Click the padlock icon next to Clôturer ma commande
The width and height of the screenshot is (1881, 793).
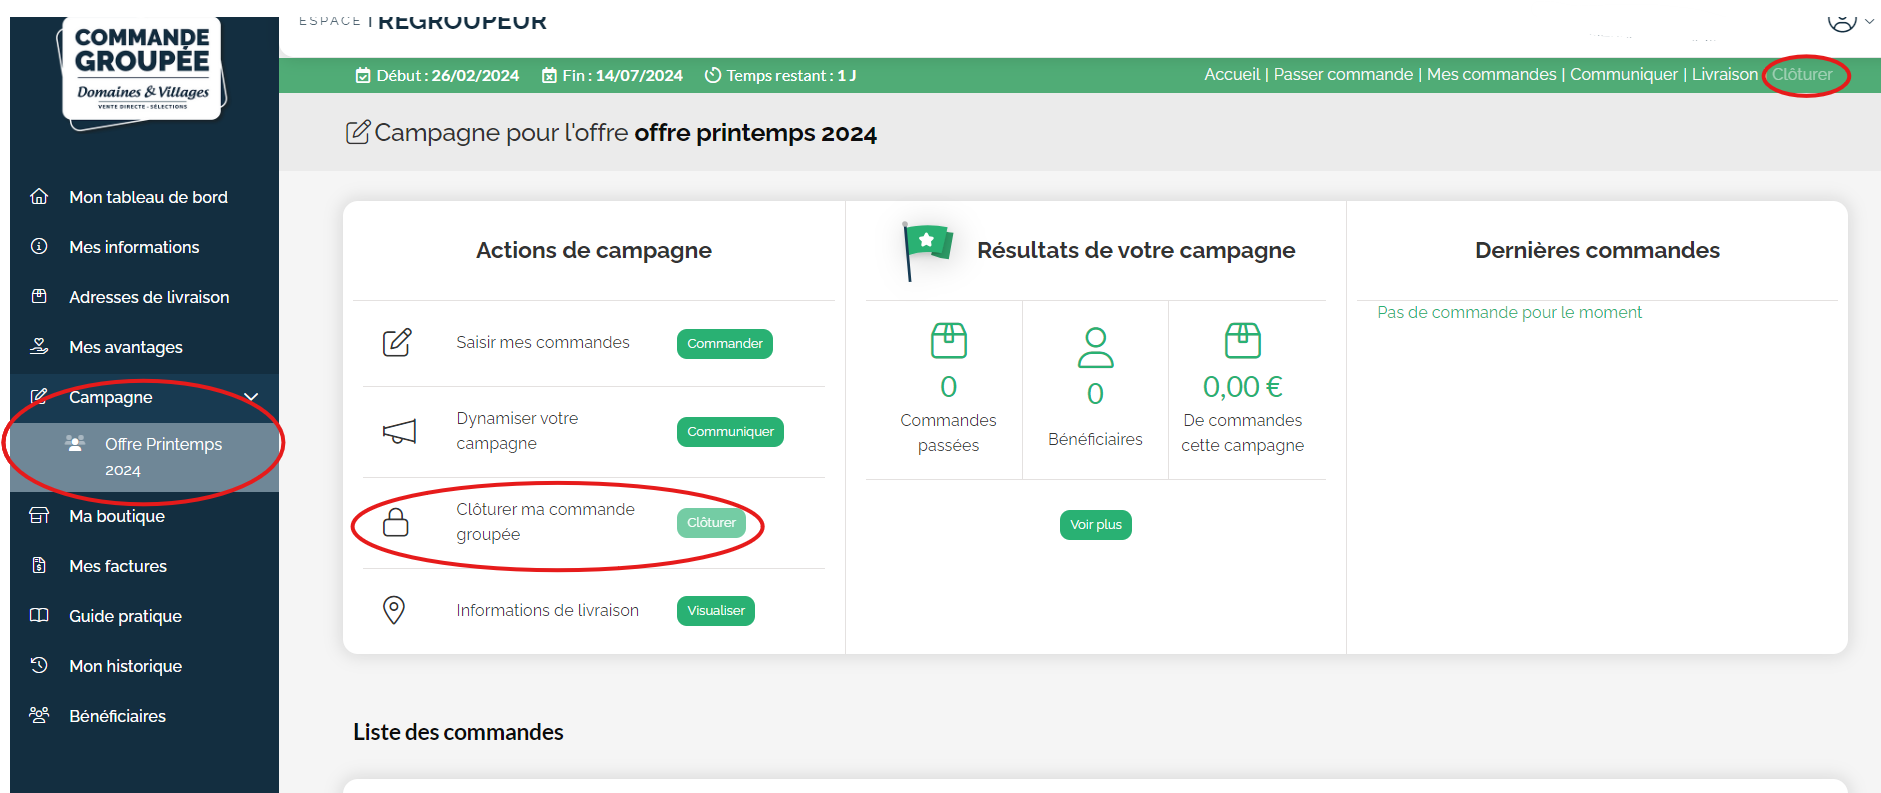(396, 522)
